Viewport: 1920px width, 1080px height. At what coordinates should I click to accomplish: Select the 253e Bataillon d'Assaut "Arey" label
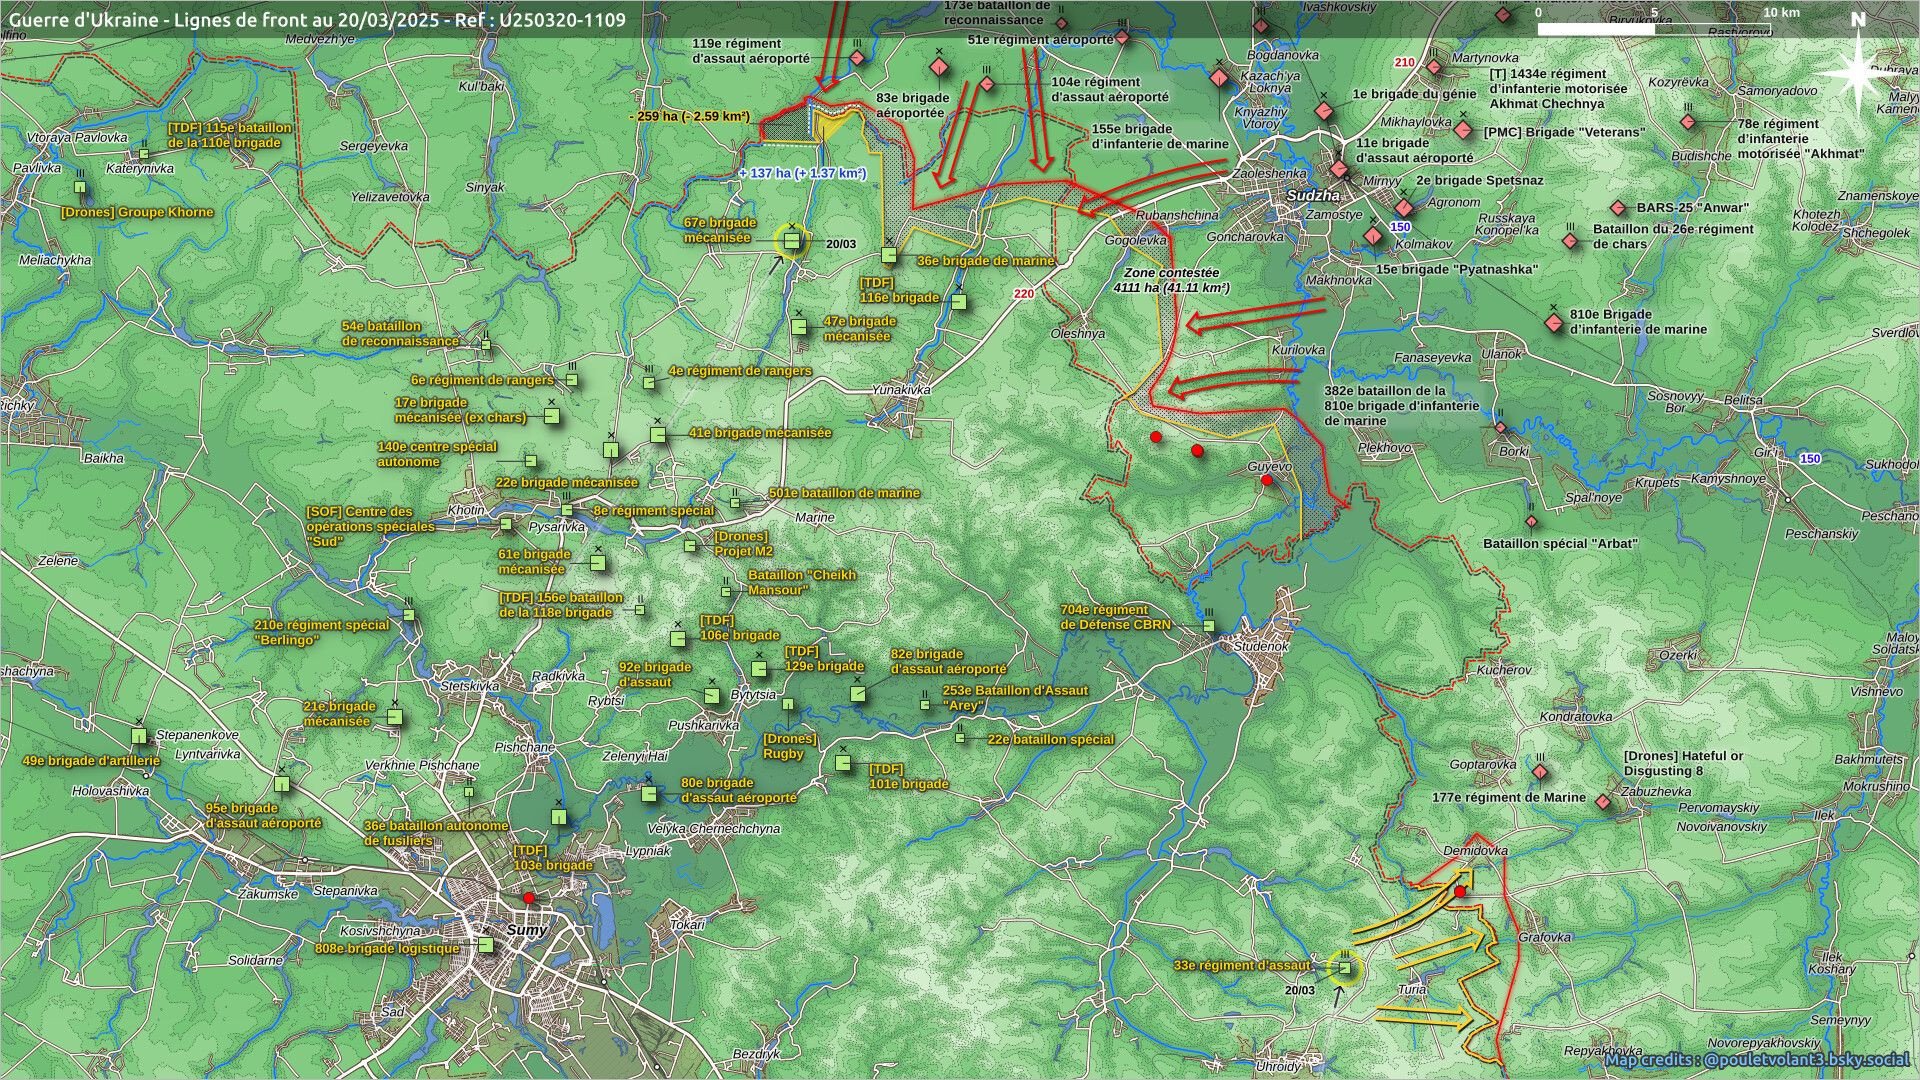point(1015,698)
